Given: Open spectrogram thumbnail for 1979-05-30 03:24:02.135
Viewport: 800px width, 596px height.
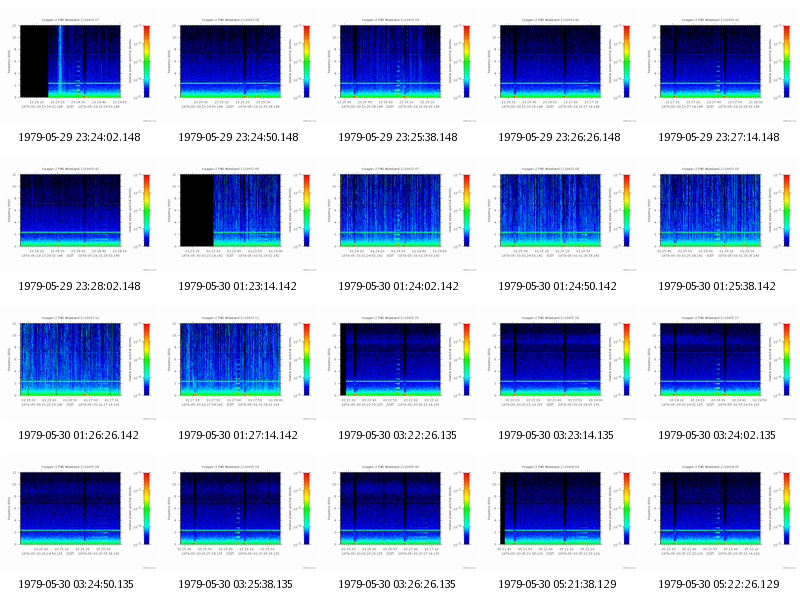Looking at the screenshot, I should 719,365.
